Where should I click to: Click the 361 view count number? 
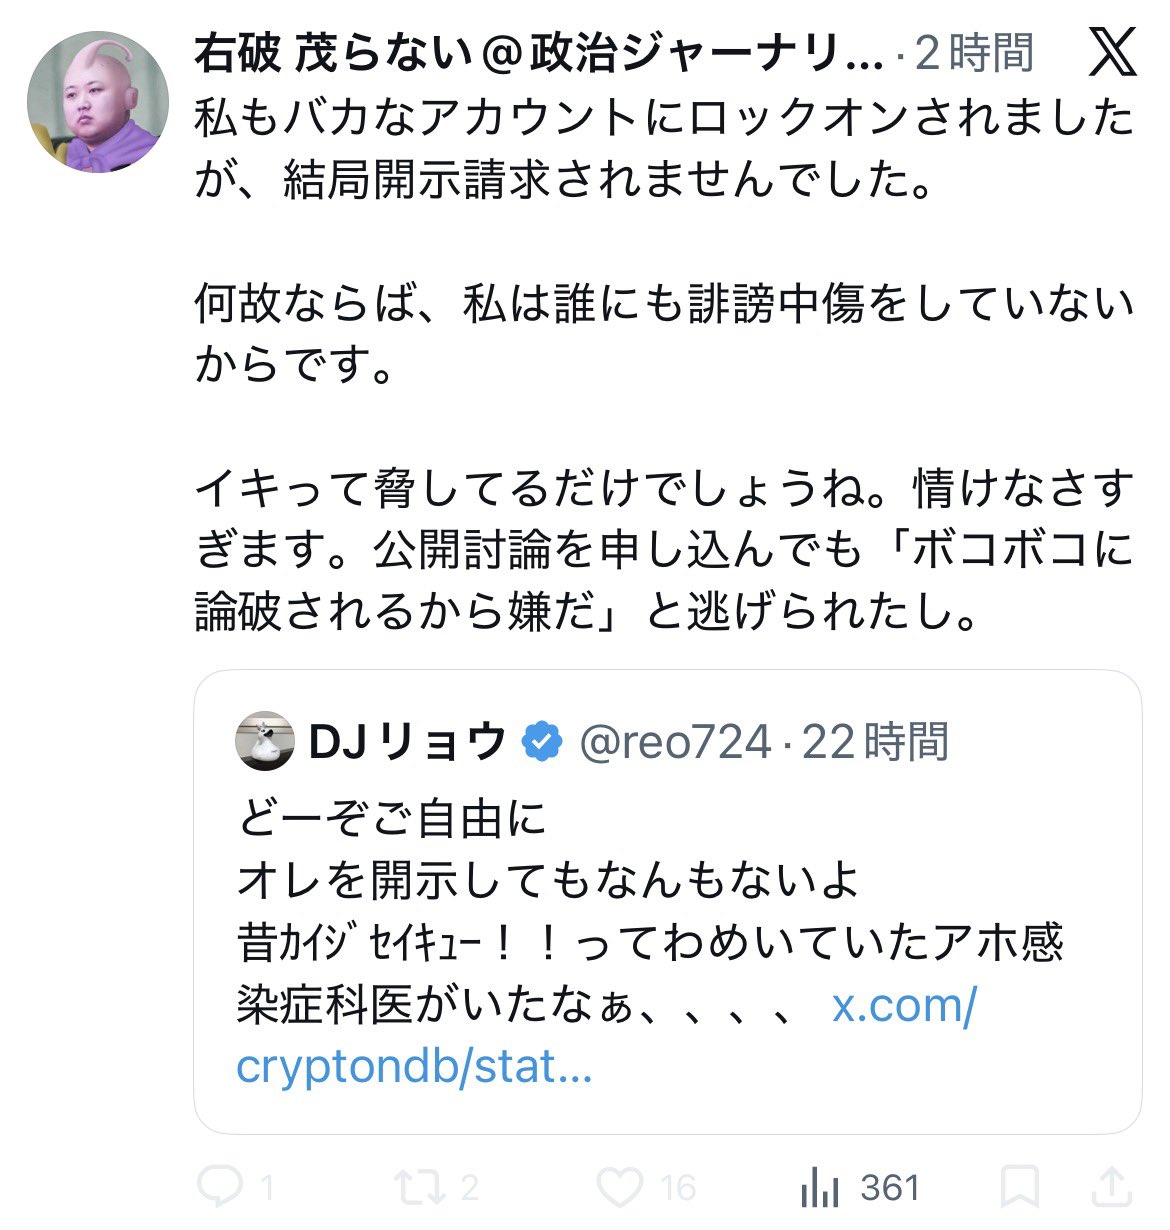click(x=889, y=1187)
